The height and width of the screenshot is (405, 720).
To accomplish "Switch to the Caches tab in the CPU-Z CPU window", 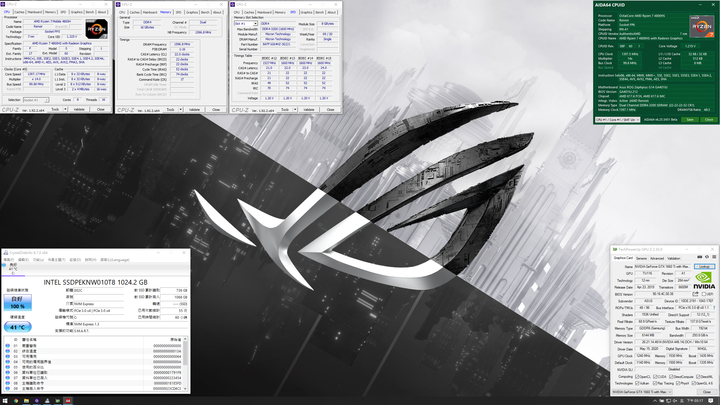I will 19,12.
